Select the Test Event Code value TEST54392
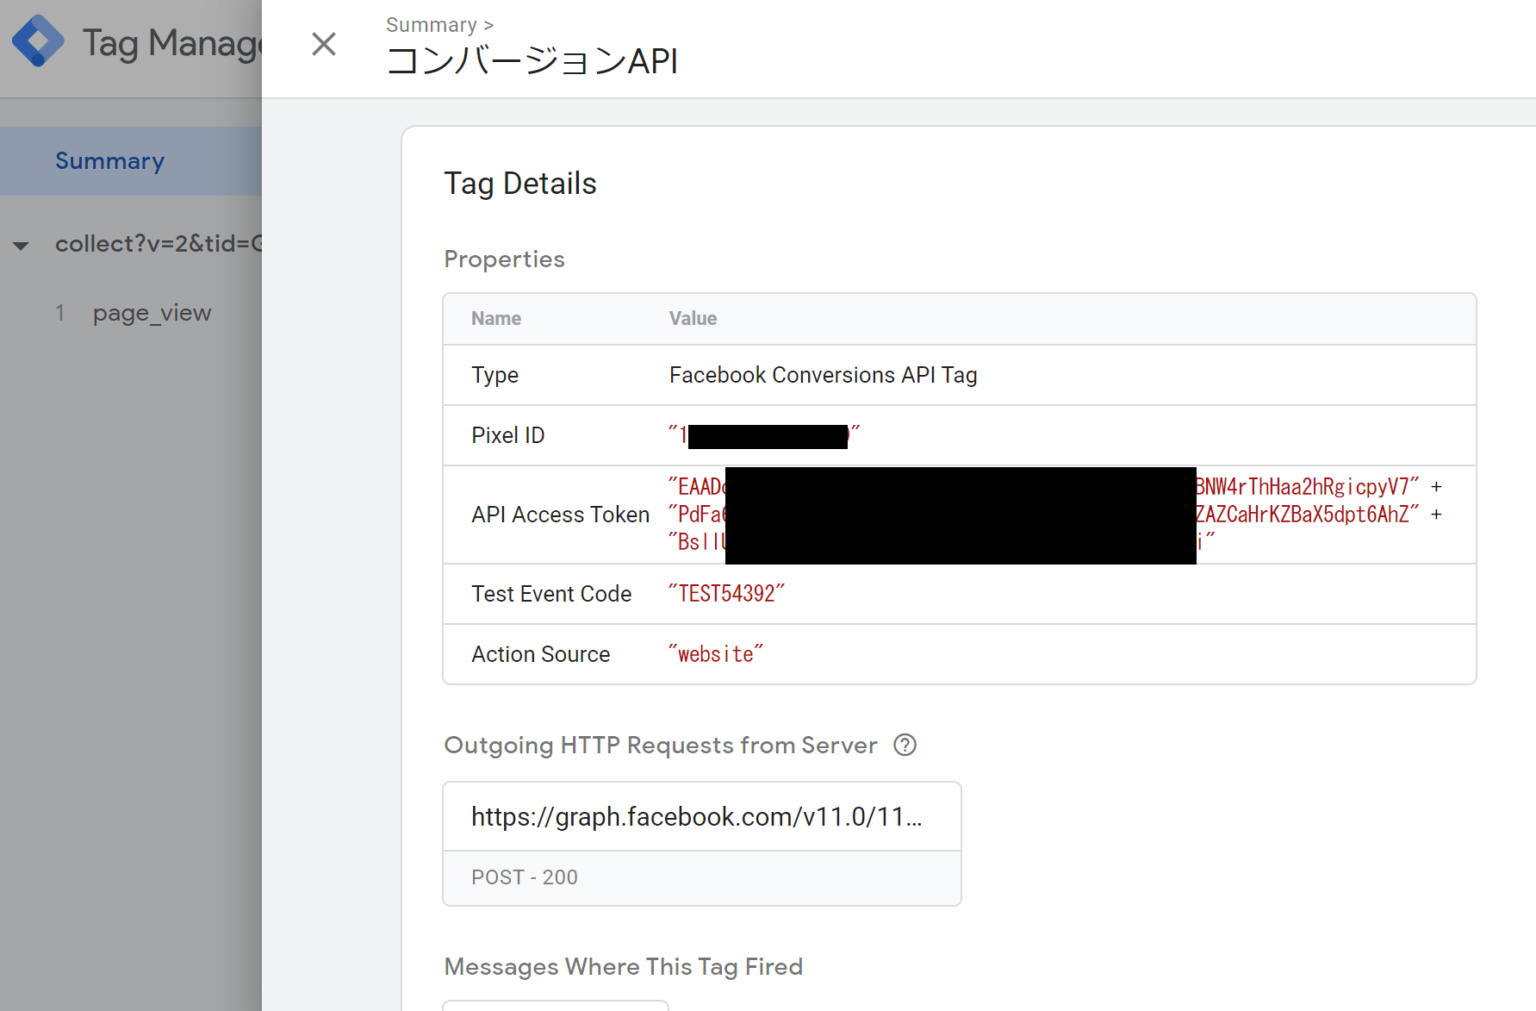 (x=727, y=593)
